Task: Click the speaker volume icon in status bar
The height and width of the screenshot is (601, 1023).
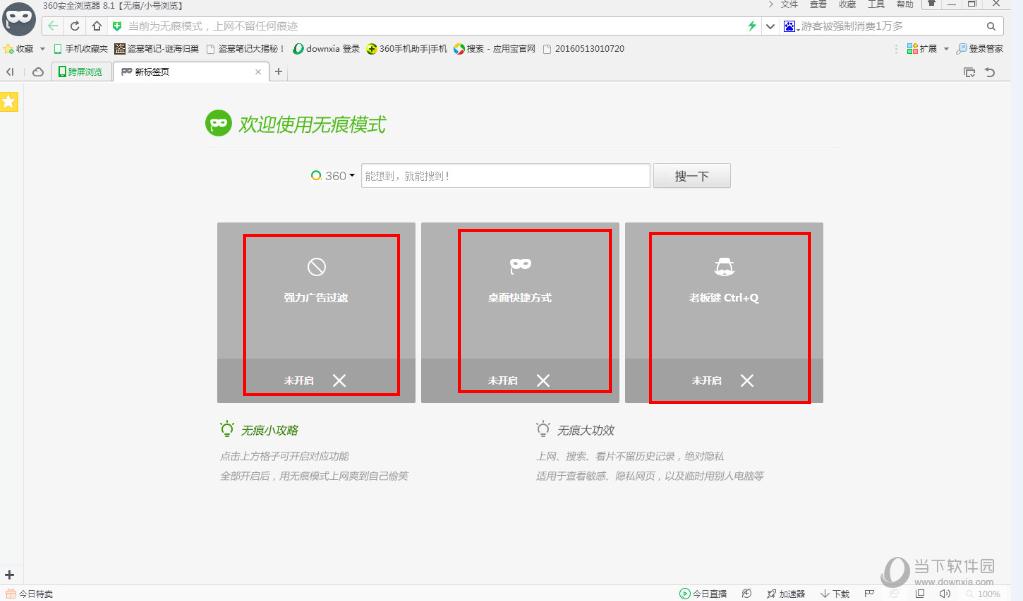Action: pos(945,593)
